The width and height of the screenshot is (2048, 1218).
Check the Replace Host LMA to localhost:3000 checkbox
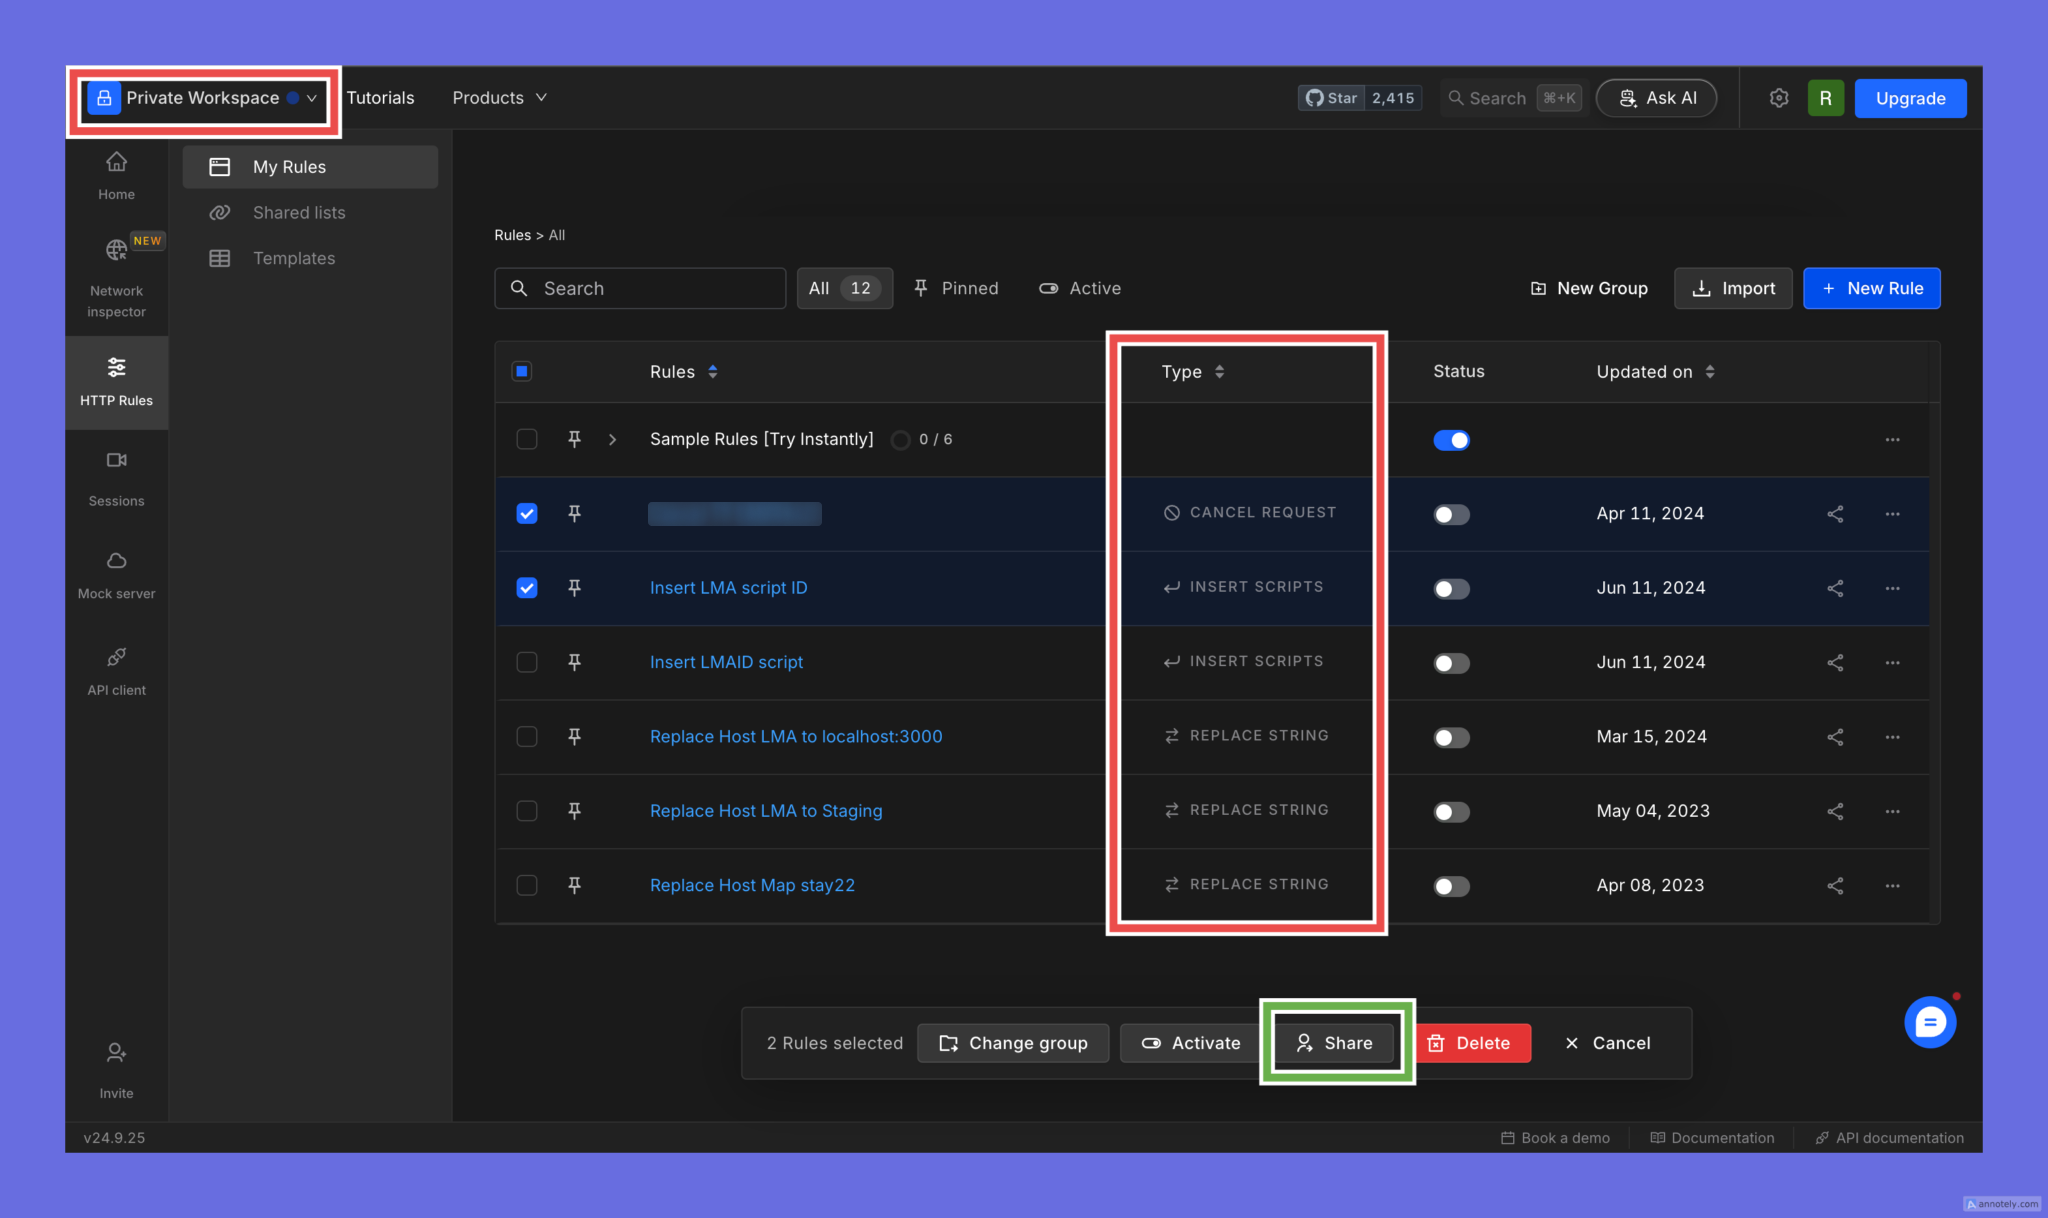coord(526,737)
